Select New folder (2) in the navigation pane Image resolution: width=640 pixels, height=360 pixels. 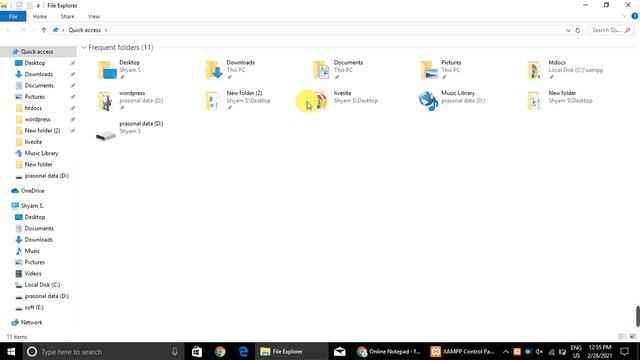pyautogui.click(x=42, y=131)
